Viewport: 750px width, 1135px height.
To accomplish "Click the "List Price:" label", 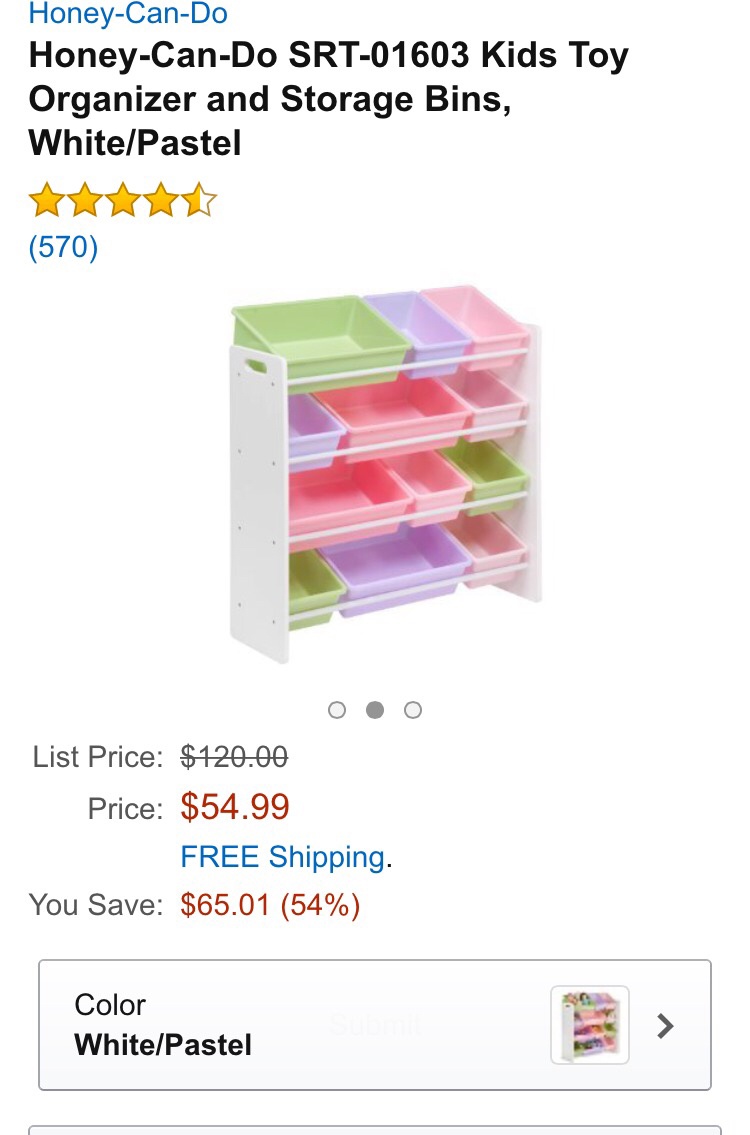I will click(x=98, y=757).
